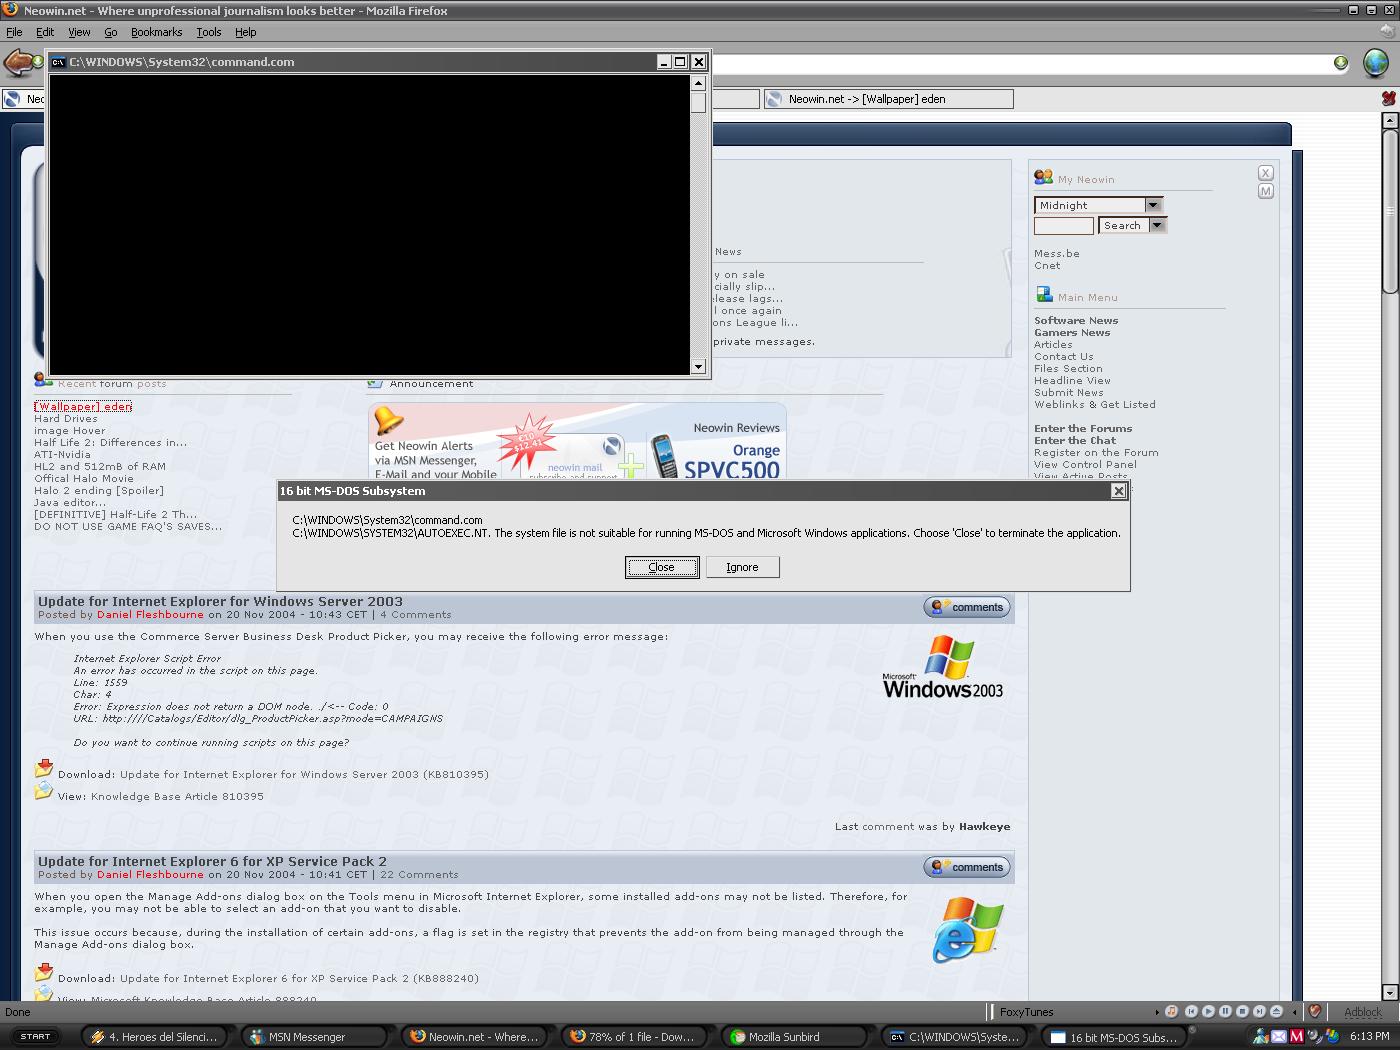Click scroll down arrow in command.com window

click(x=698, y=367)
